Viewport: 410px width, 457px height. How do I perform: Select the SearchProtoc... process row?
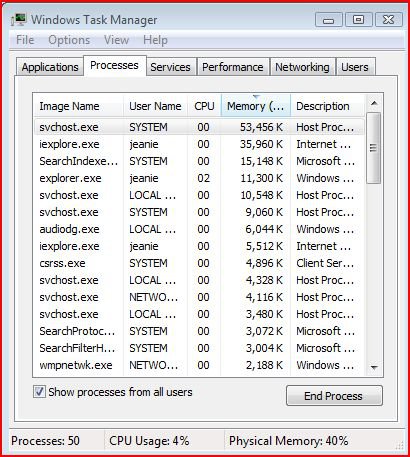(x=199, y=331)
